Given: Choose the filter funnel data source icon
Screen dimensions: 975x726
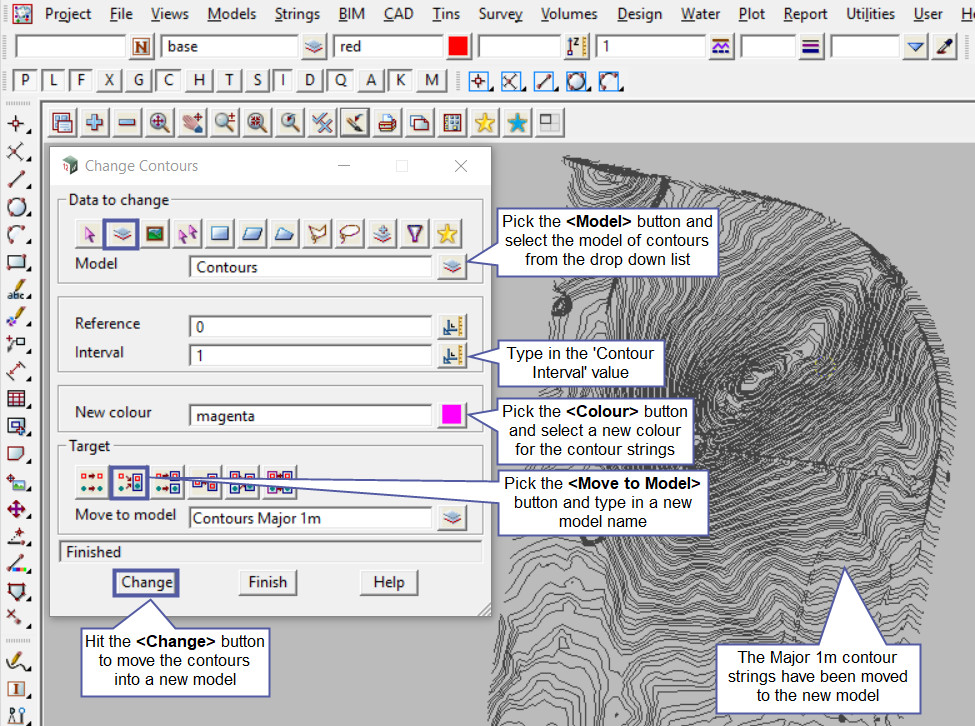Looking at the screenshot, I should [x=415, y=233].
